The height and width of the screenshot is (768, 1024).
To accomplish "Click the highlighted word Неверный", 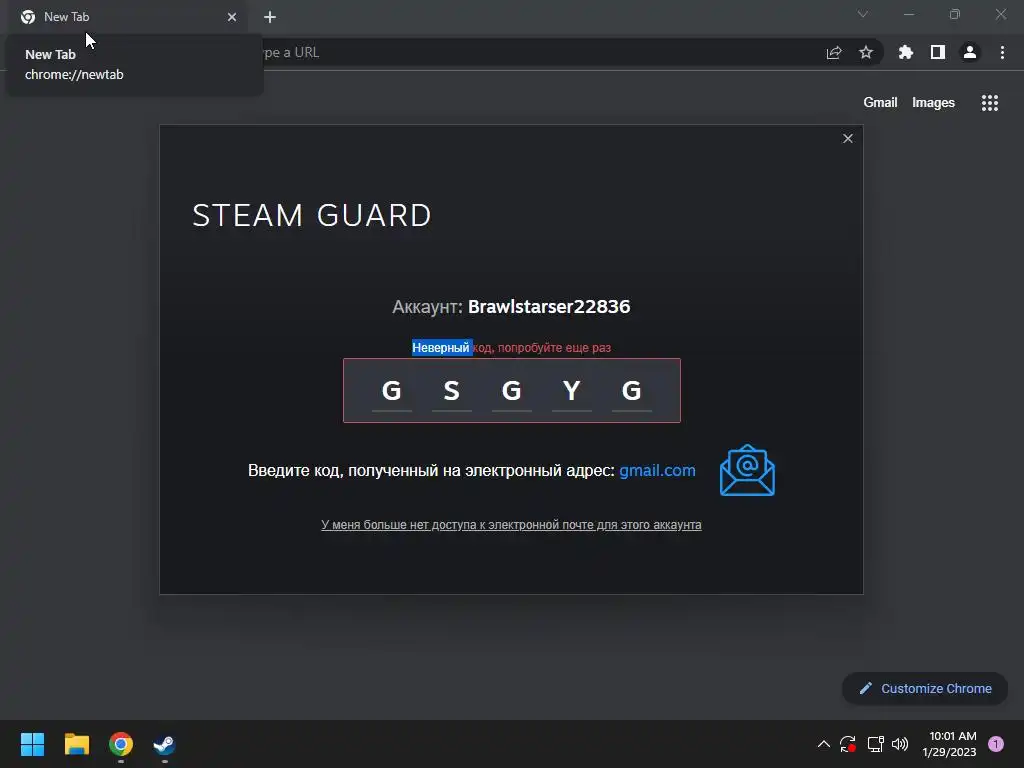I will pyautogui.click(x=441, y=347).
